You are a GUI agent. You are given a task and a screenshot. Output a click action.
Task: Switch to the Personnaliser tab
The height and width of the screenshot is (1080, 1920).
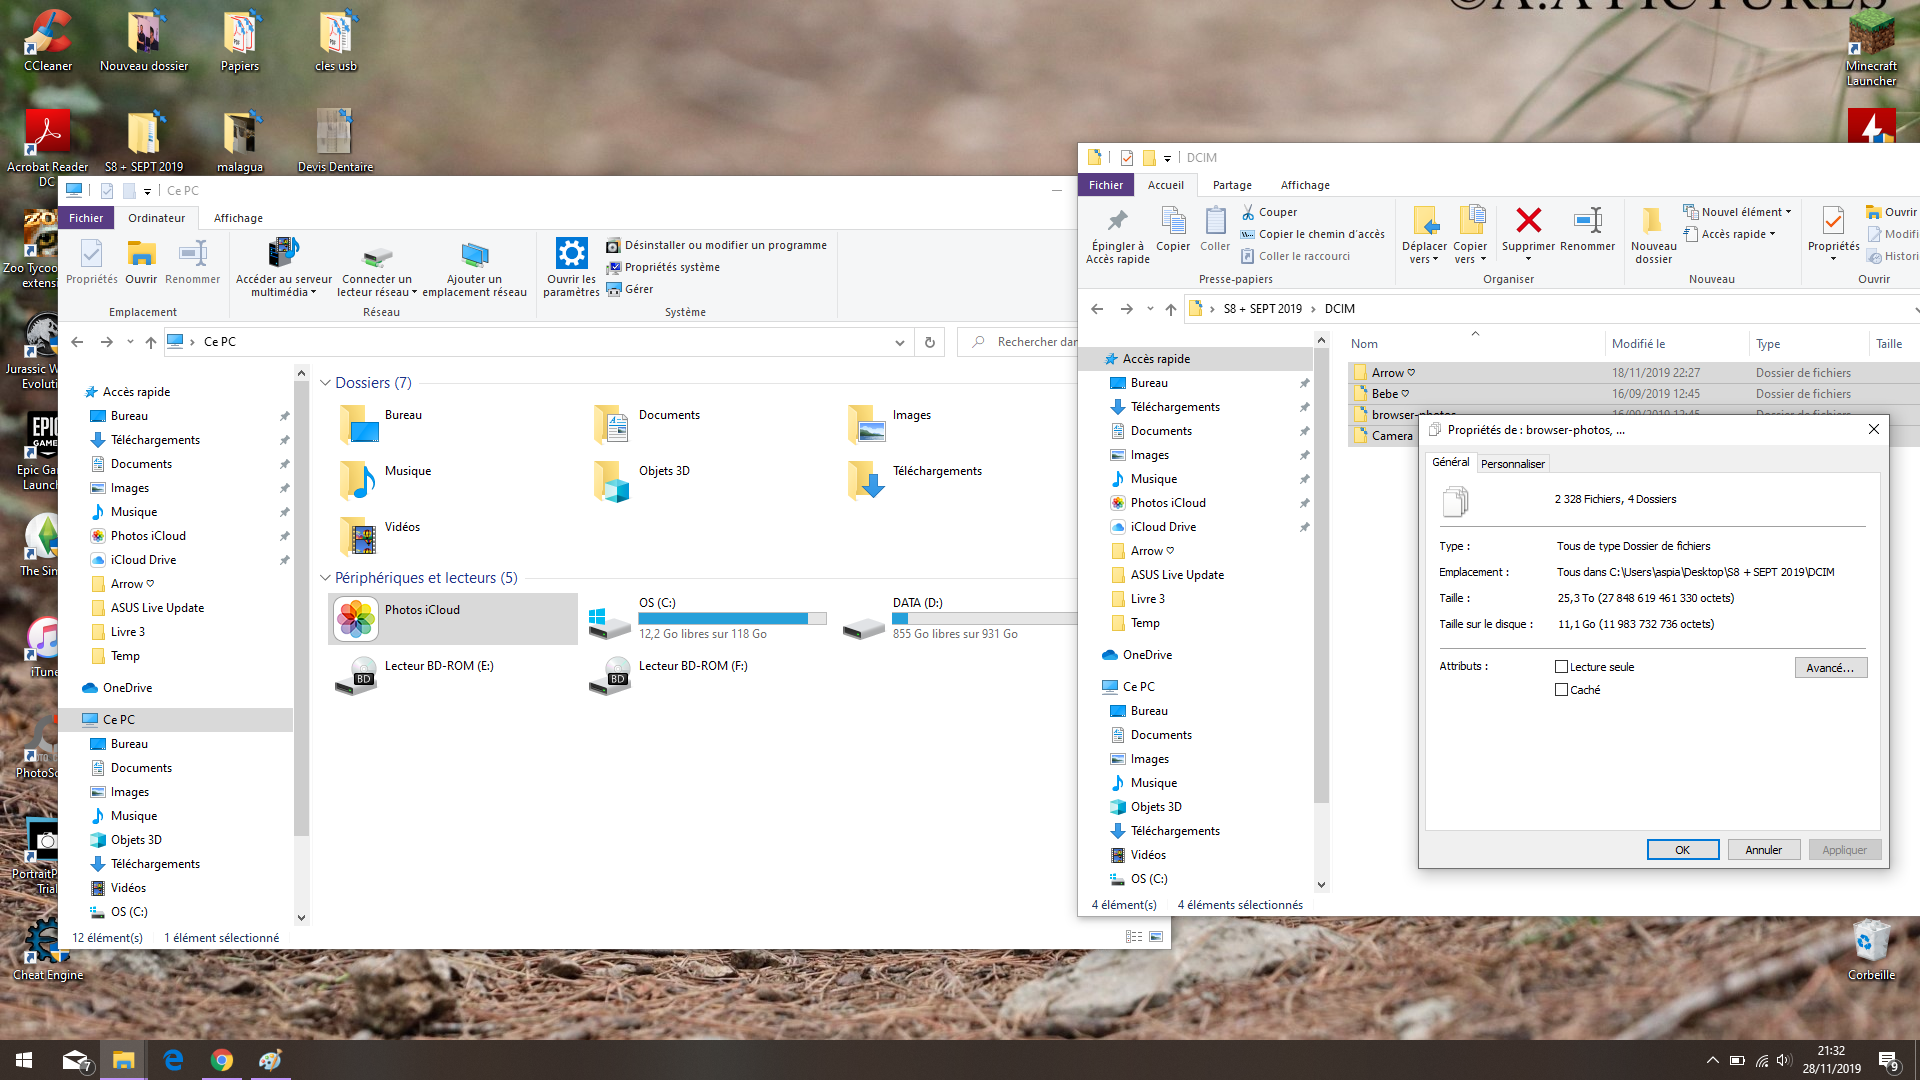pos(1512,464)
